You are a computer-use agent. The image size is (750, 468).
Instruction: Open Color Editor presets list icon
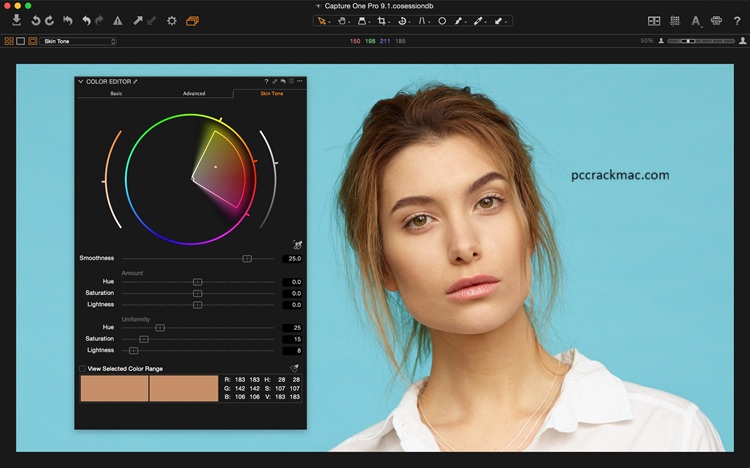[x=291, y=81]
